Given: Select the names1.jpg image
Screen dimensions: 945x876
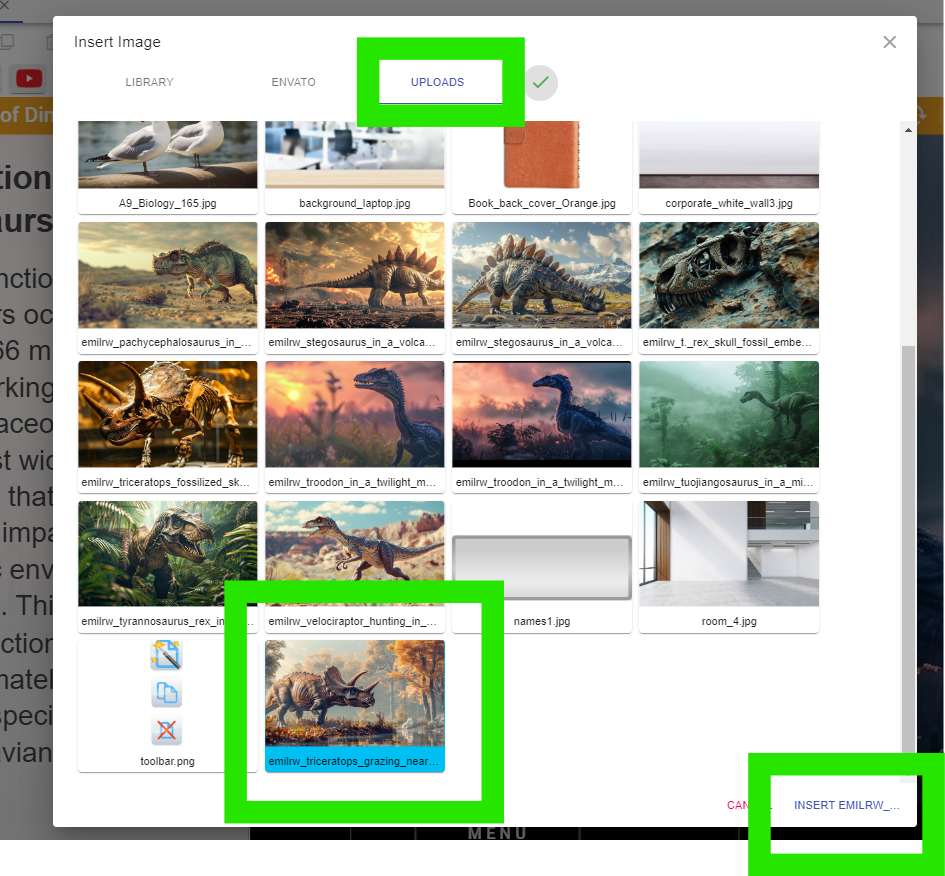Looking at the screenshot, I should [x=542, y=566].
